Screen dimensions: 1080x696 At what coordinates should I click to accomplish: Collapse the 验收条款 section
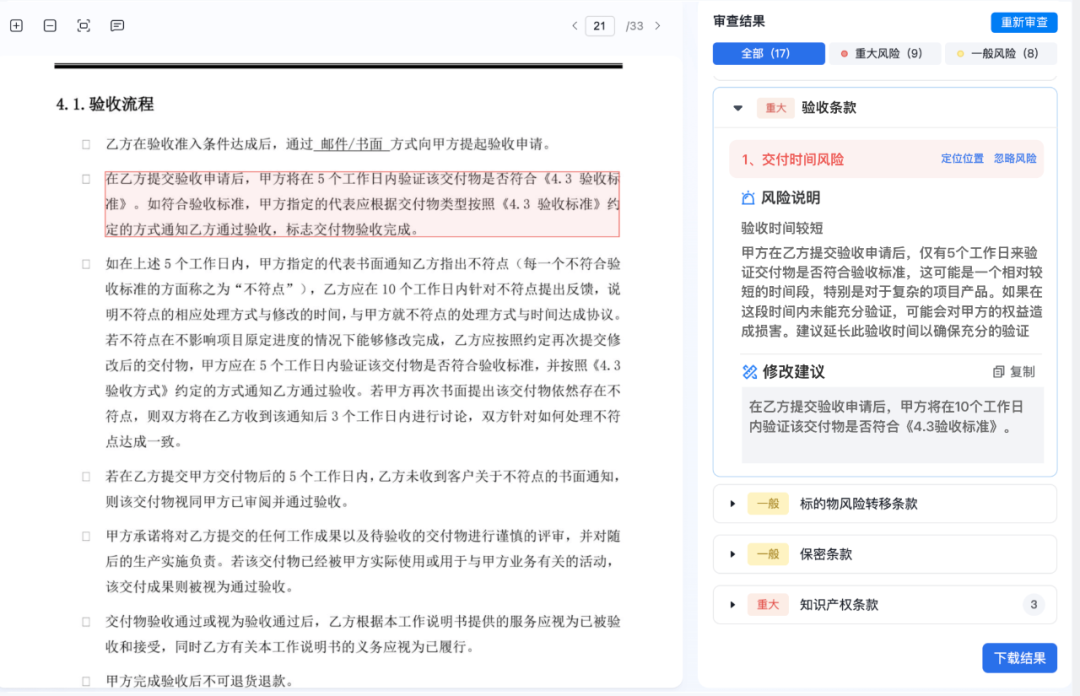coord(738,107)
